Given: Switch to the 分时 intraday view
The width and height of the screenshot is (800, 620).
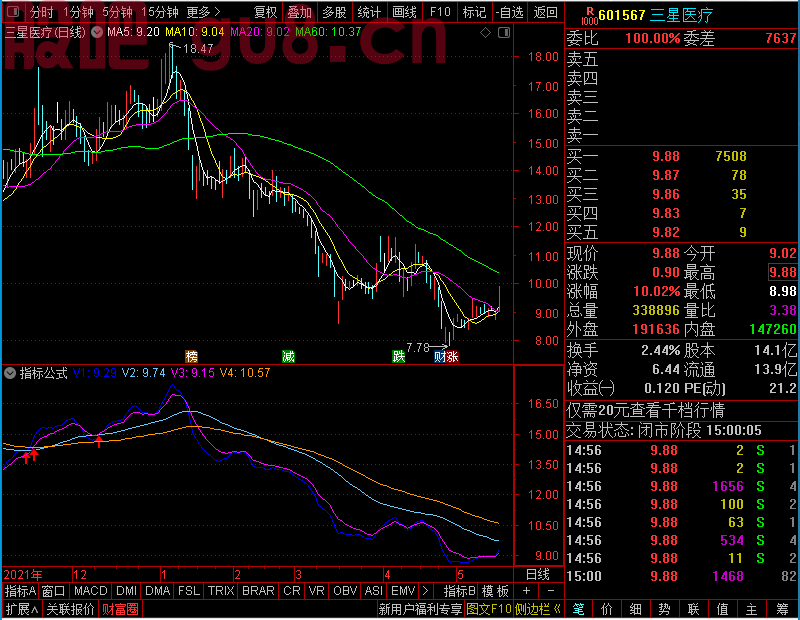Looking at the screenshot, I should coord(42,12).
